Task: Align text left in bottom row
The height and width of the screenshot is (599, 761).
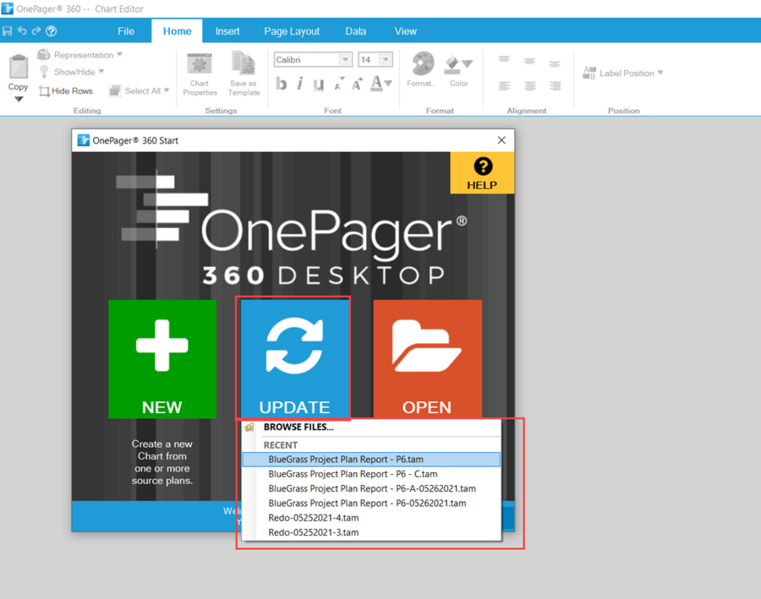Action: (x=505, y=86)
